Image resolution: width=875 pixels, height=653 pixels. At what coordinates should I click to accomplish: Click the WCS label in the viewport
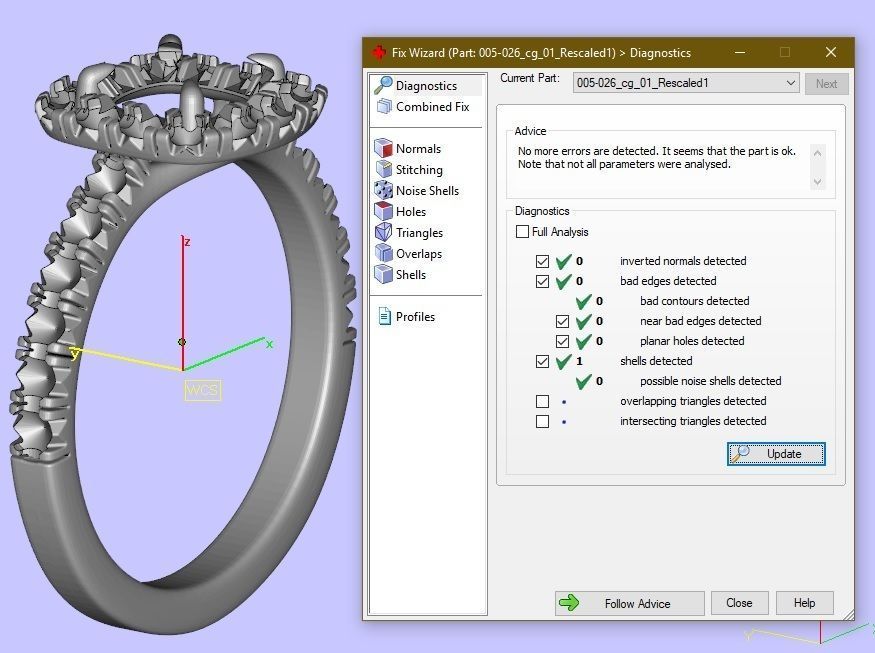point(202,390)
